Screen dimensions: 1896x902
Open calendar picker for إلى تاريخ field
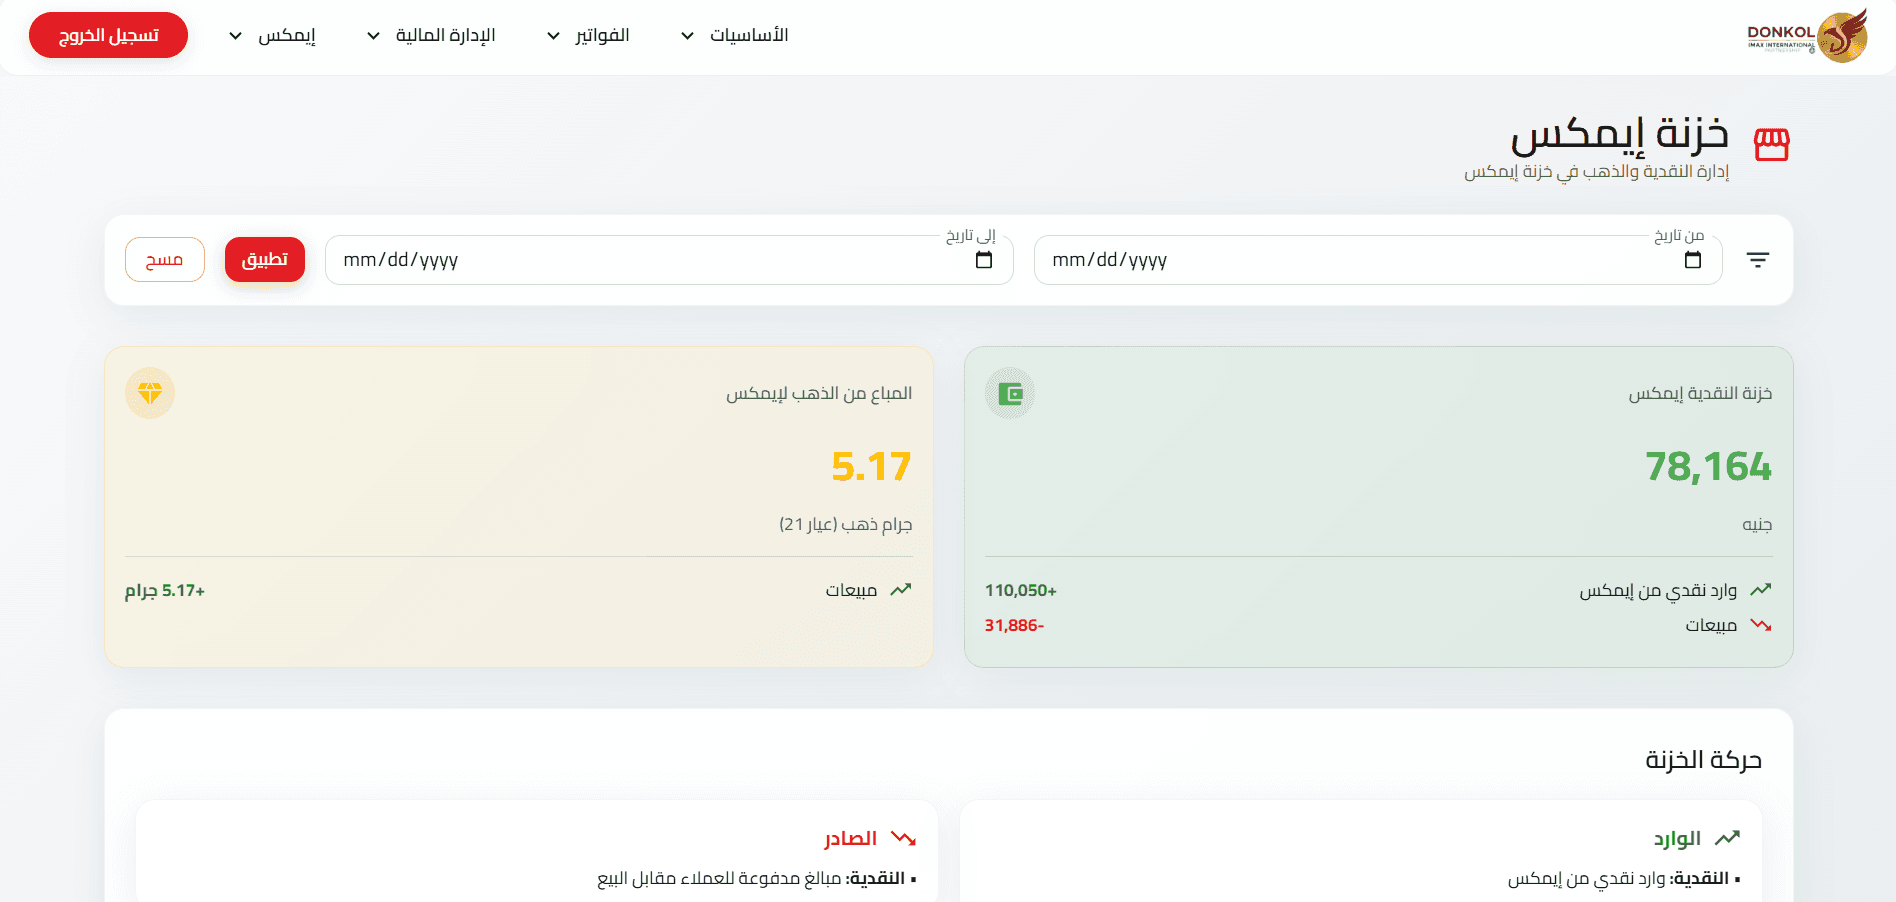coord(984,260)
